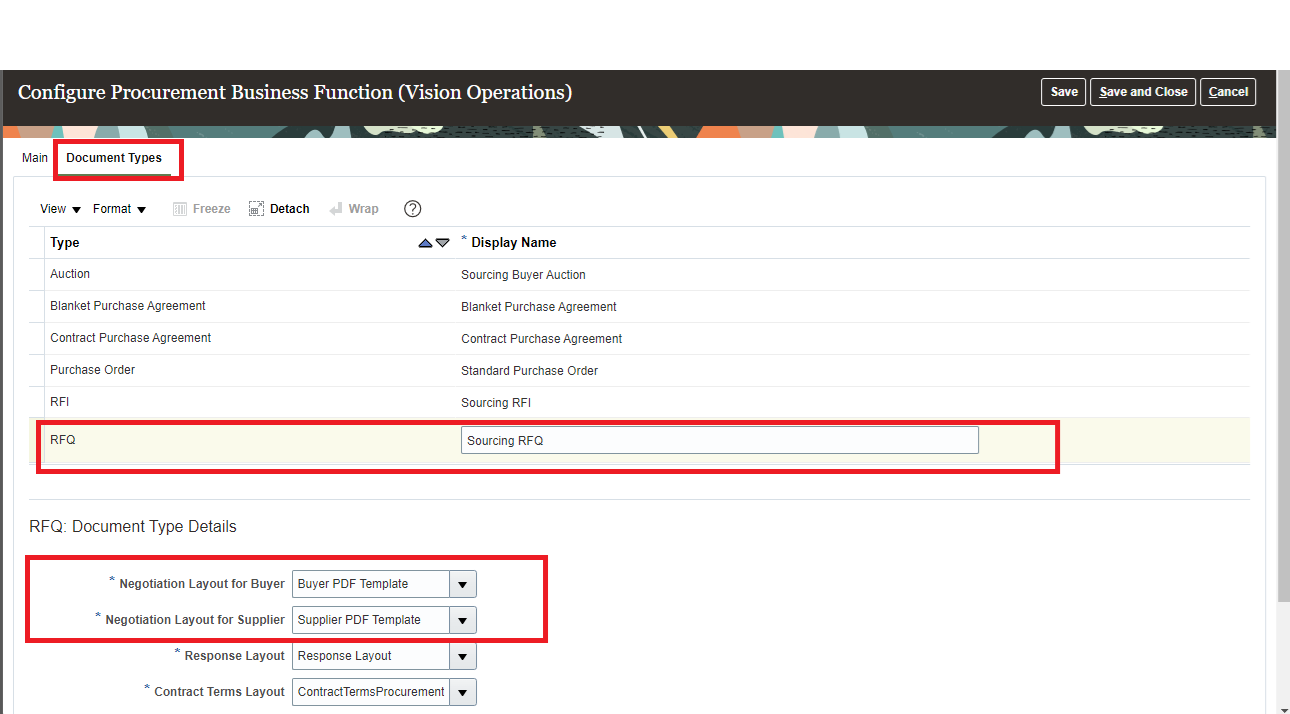The width and height of the screenshot is (1290, 714).
Task: Click the Freeze toolbar button
Action: (x=201, y=209)
